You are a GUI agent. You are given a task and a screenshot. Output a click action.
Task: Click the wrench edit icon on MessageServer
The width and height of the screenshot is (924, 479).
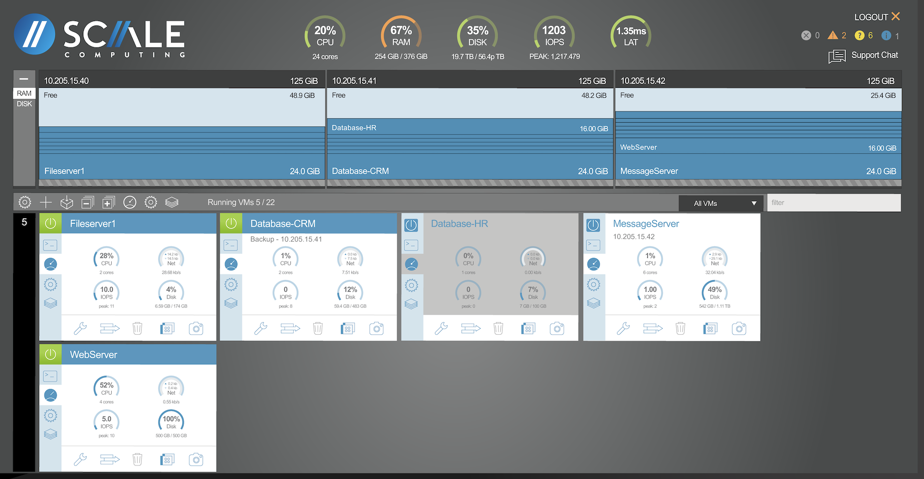point(623,328)
